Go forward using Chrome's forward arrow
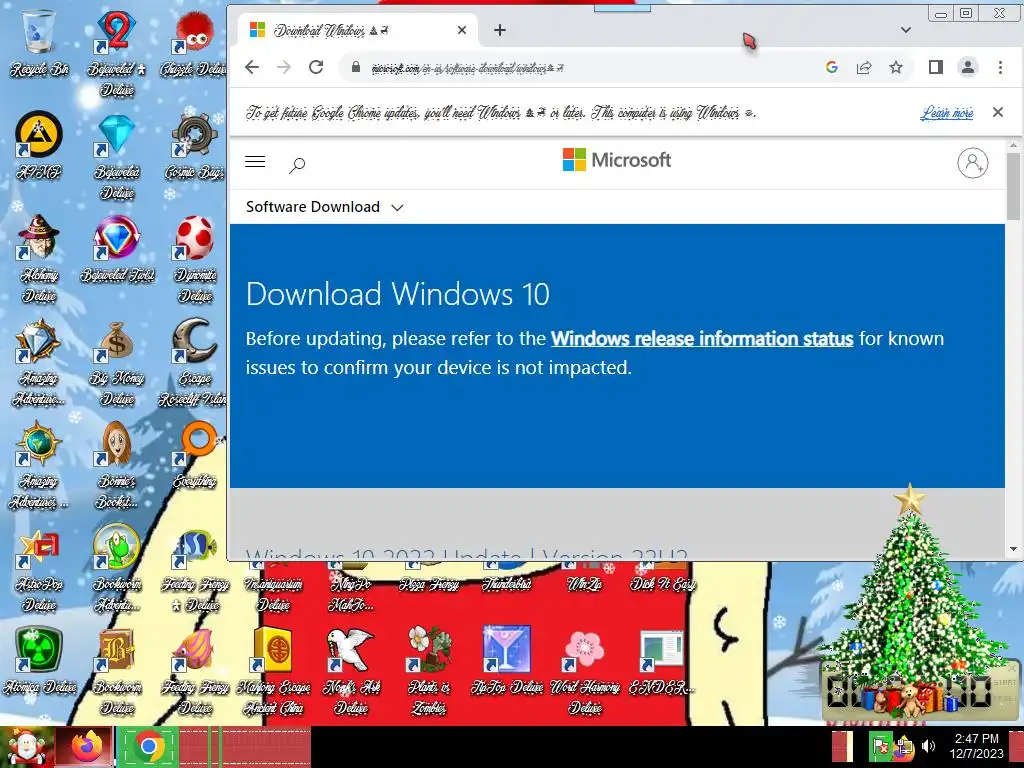The width and height of the screenshot is (1024, 768). tap(283, 67)
